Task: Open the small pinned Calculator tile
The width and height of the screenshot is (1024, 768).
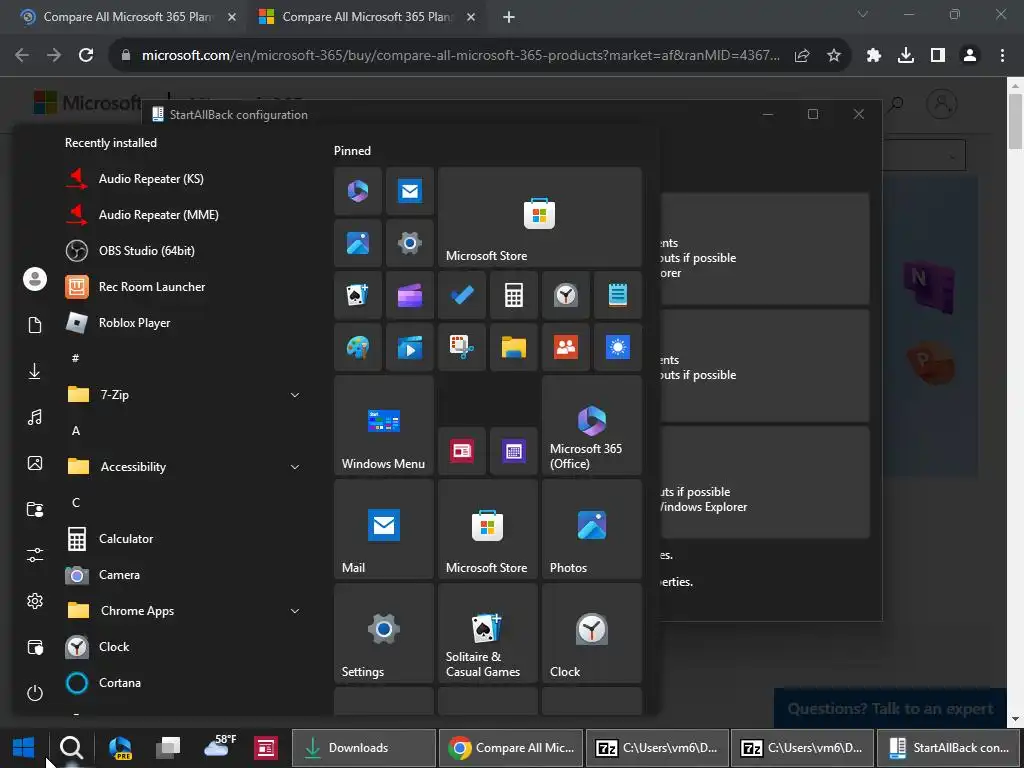Action: click(514, 295)
